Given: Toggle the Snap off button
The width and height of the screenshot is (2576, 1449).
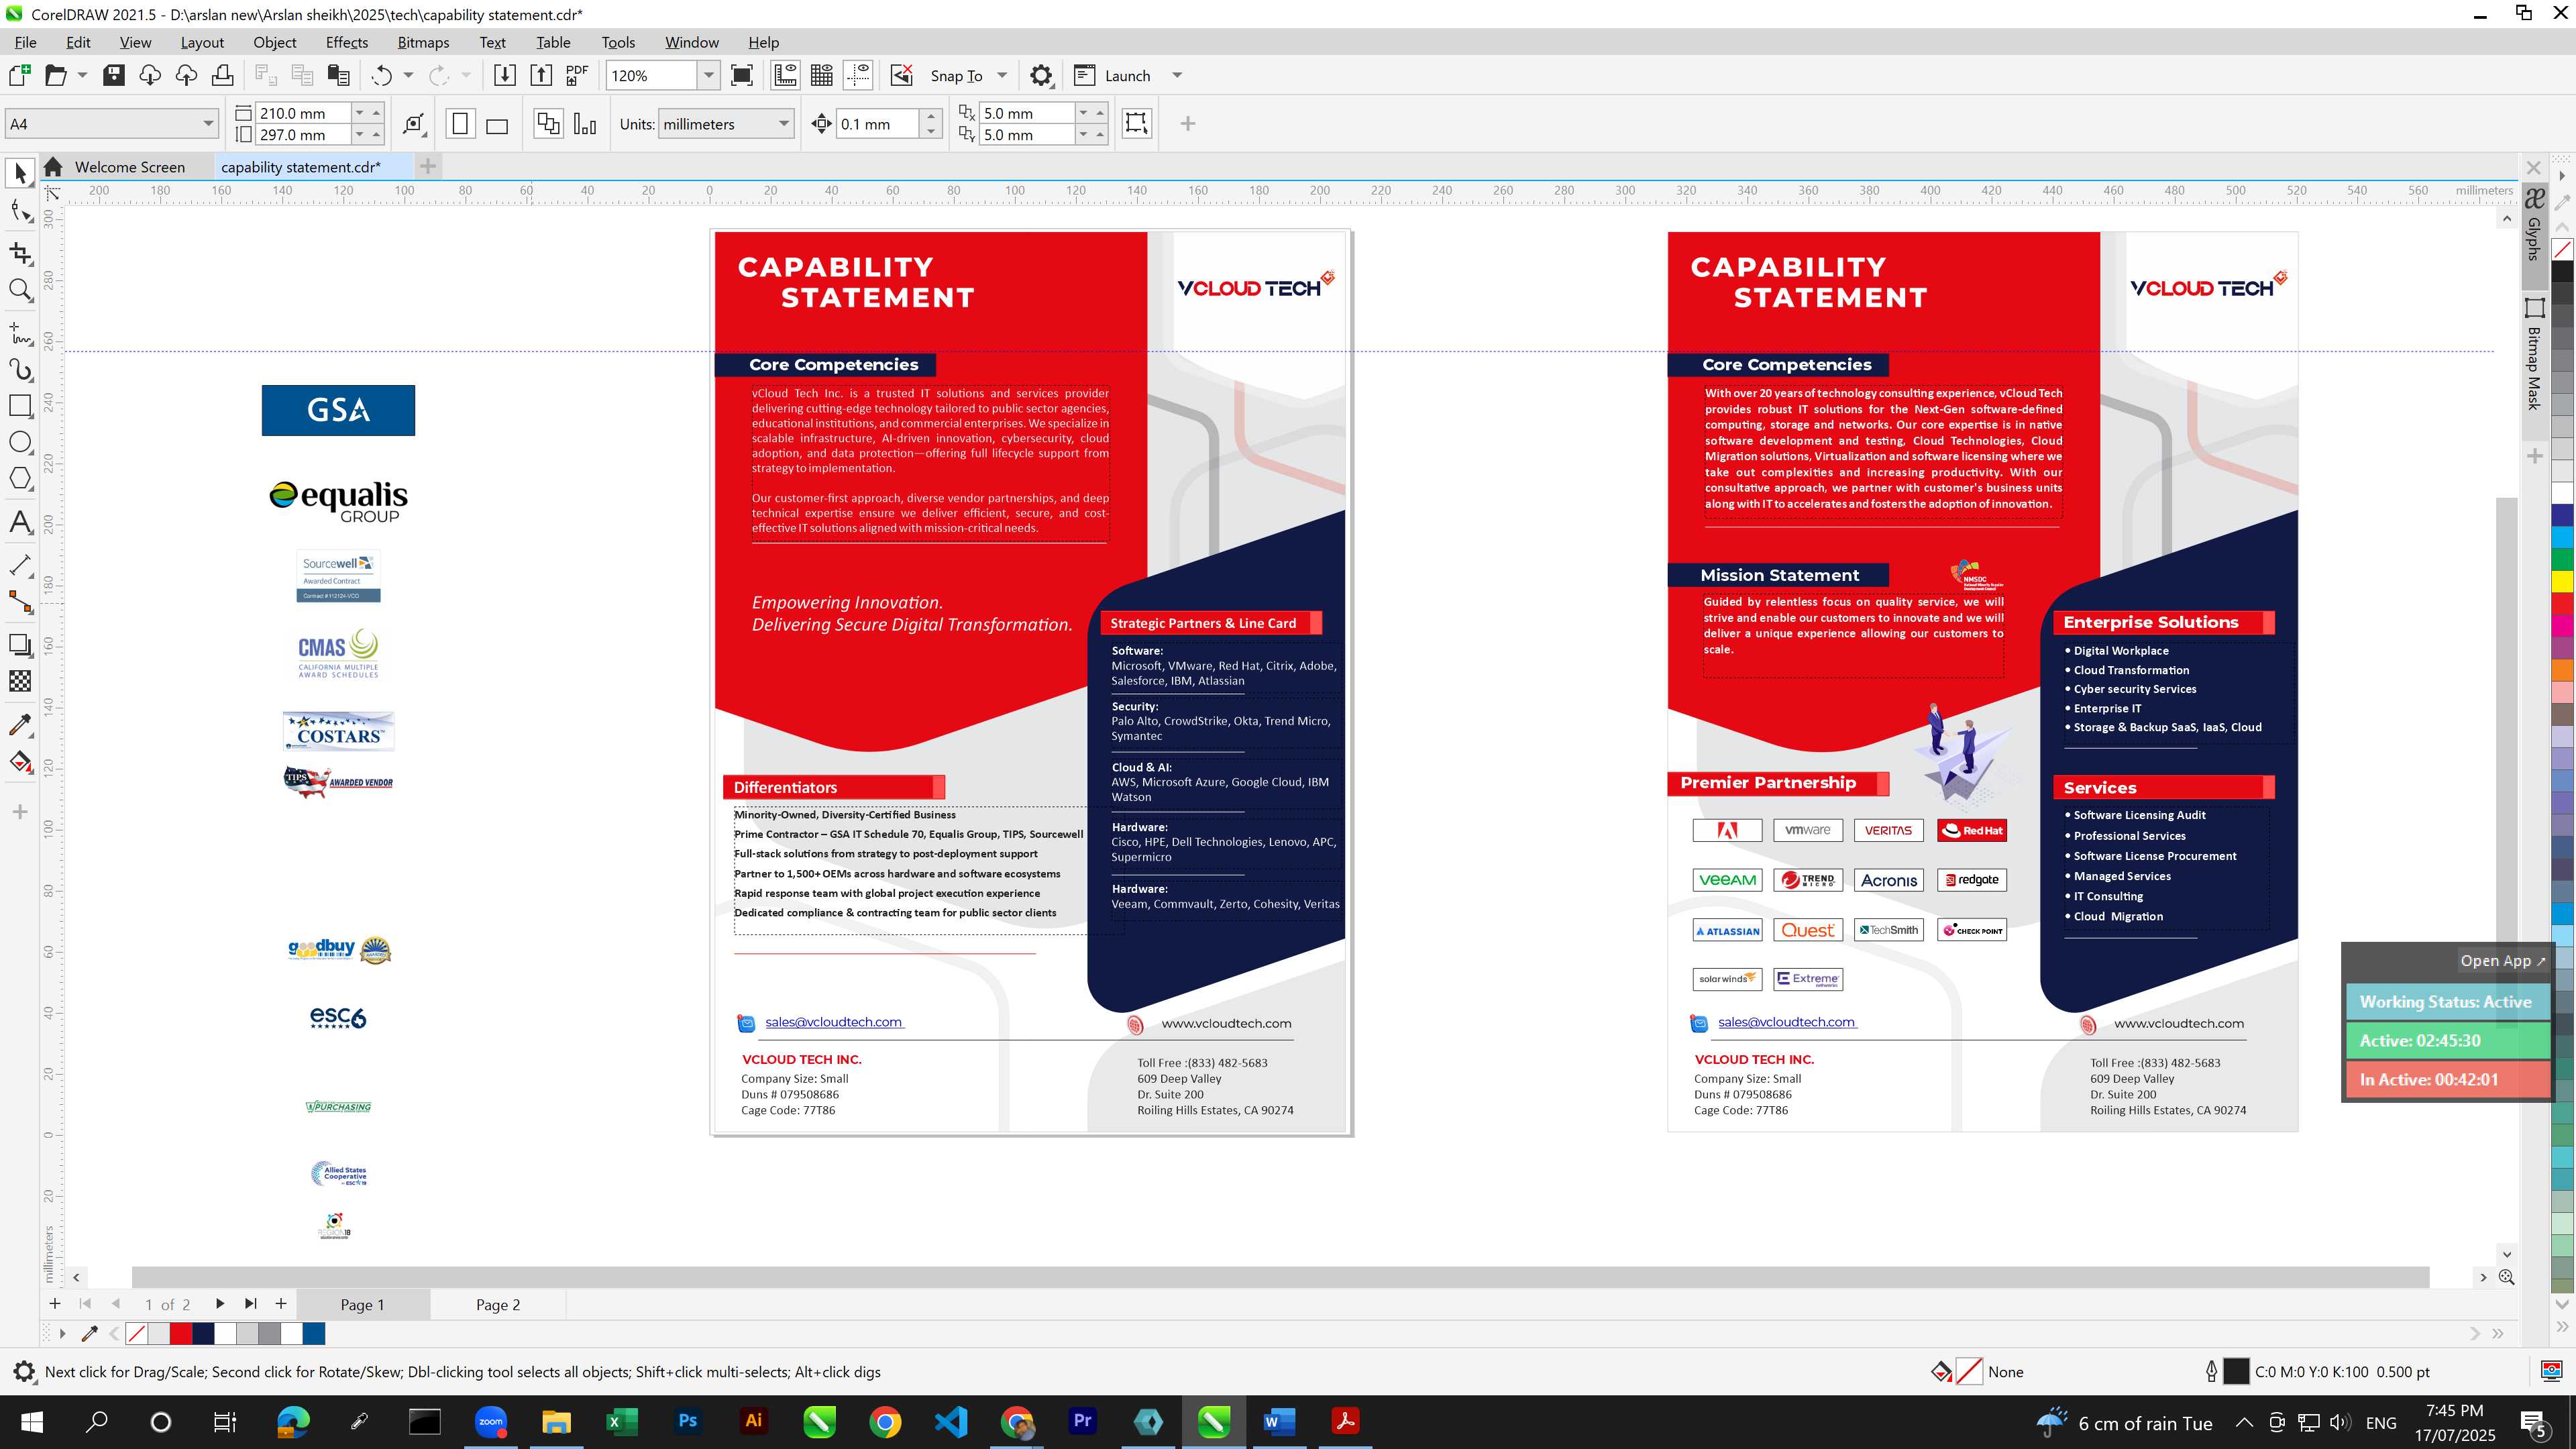Looking at the screenshot, I should (902, 76).
